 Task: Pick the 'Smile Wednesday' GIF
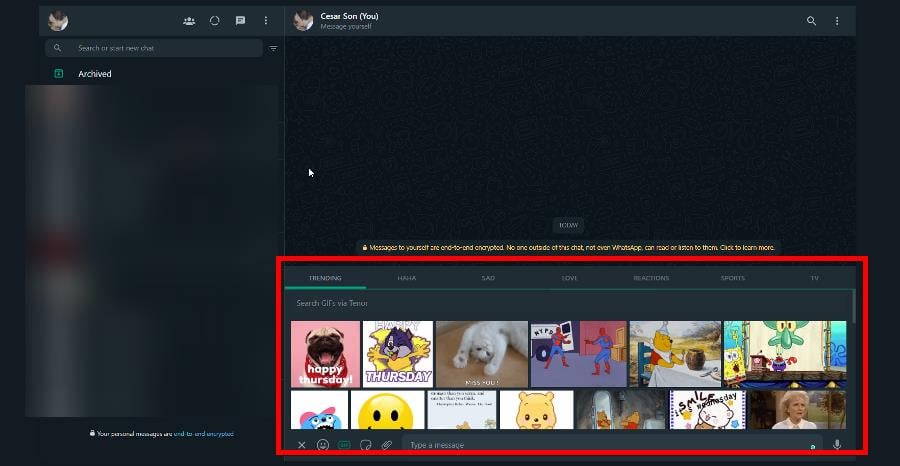click(708, 410)
